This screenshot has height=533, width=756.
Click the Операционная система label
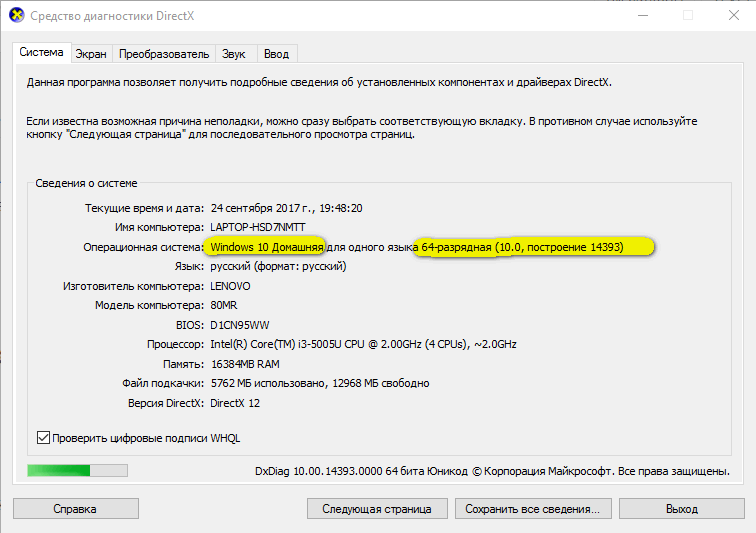point(144,247)
